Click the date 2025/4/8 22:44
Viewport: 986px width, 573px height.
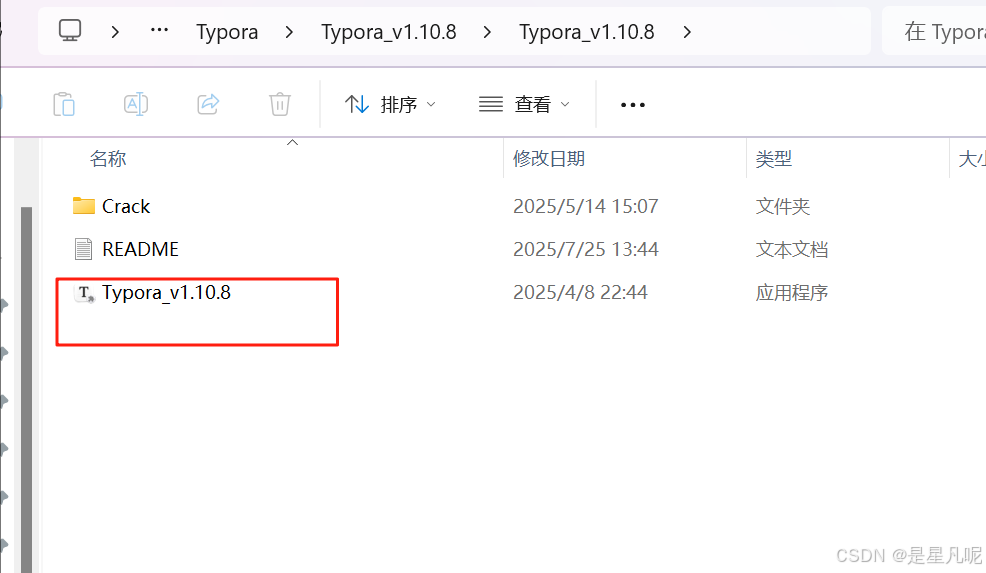(x=580, y=292)
